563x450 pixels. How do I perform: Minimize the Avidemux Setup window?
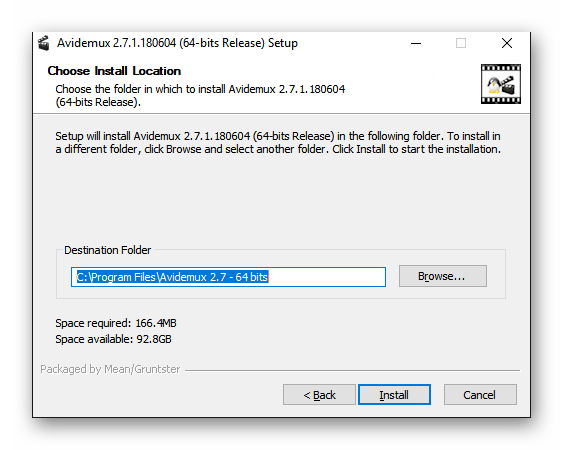pyautogui.click(x=416, y=43)
